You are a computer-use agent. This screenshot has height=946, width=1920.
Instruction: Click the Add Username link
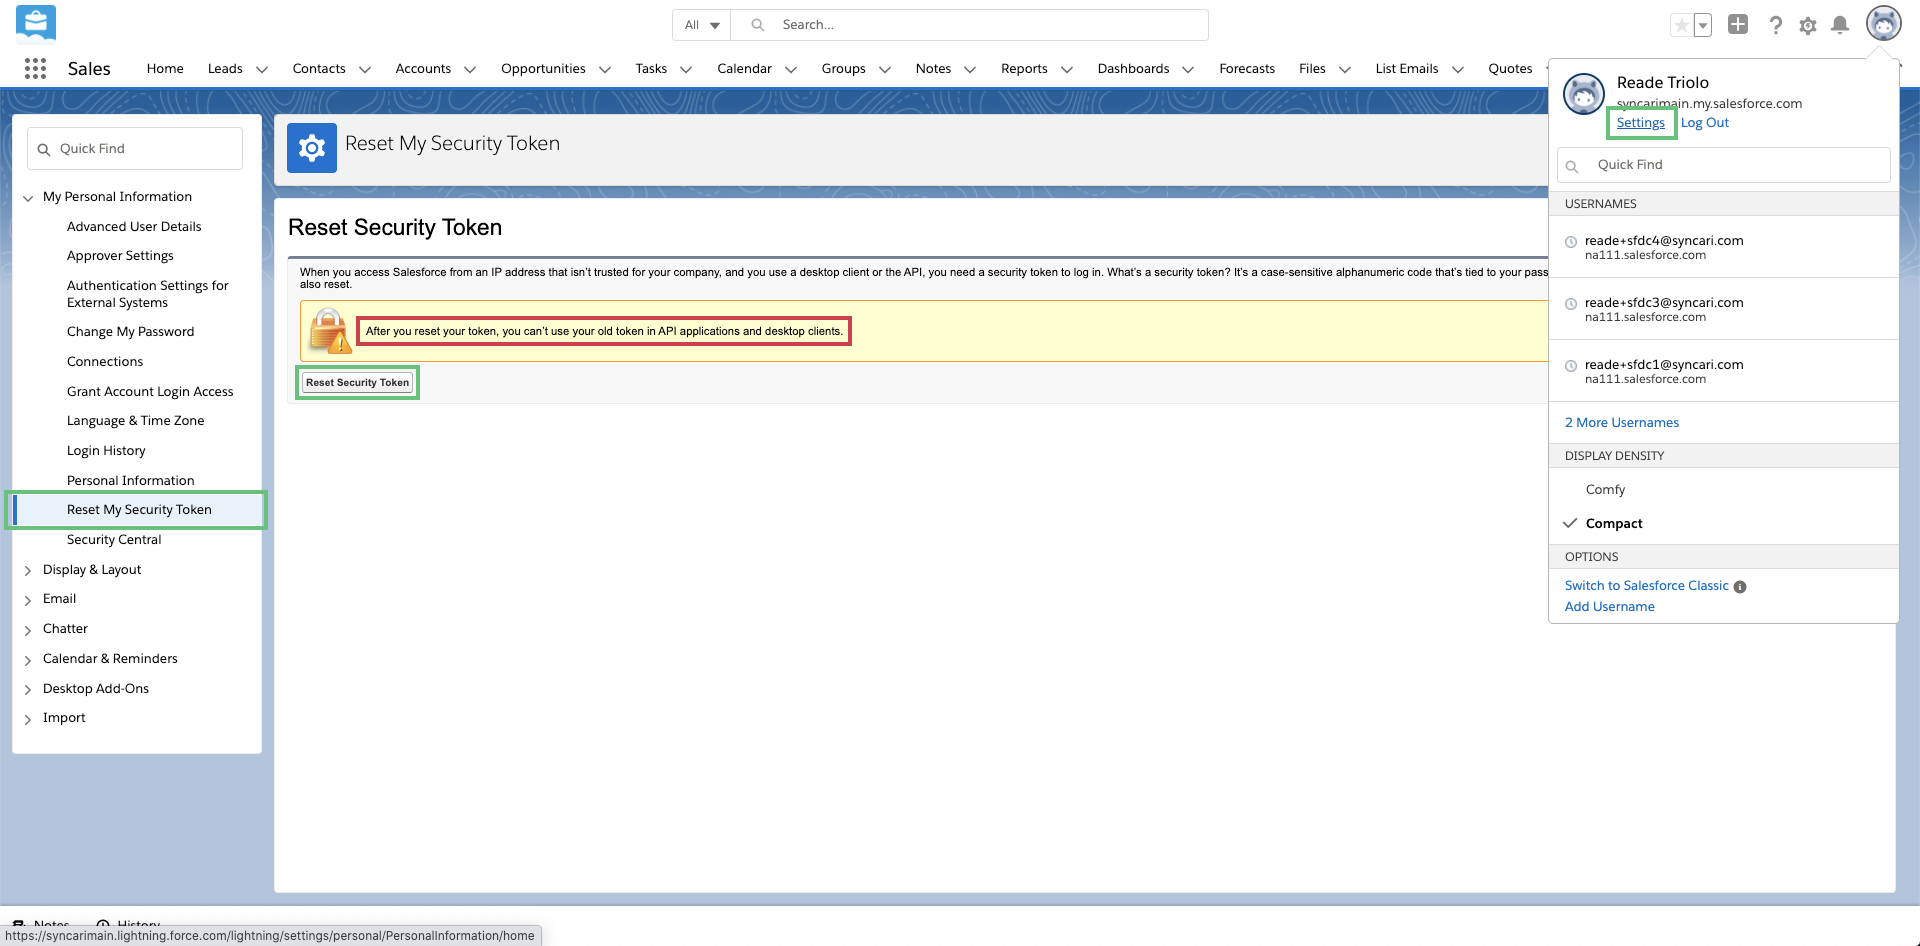coord(1610,607)
